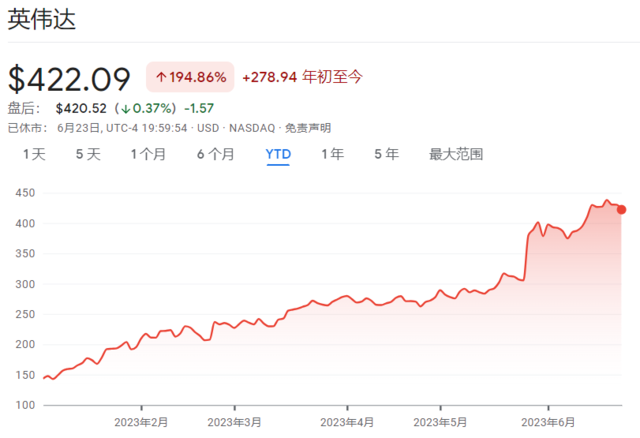Click the 200 y-axis value
This screenshot has height=438, width=640.
coord(25,345)
